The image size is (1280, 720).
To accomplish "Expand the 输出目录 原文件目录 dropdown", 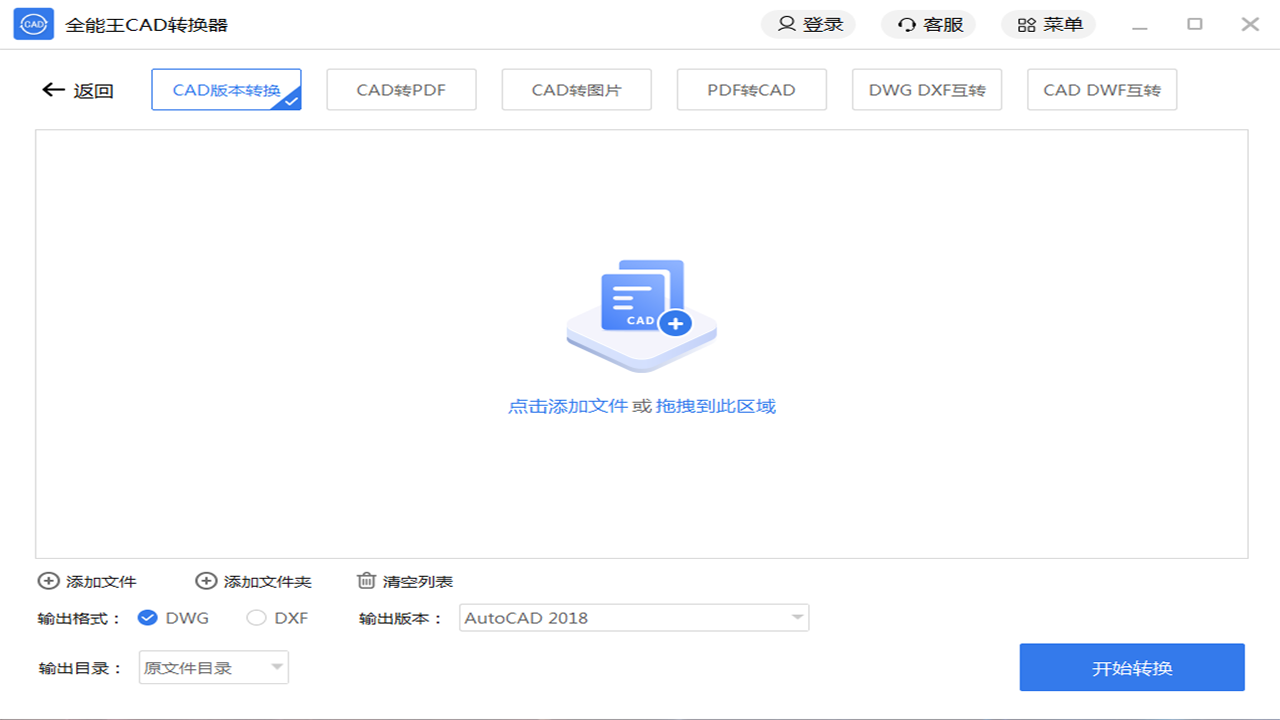I will (x=213, y=667).
